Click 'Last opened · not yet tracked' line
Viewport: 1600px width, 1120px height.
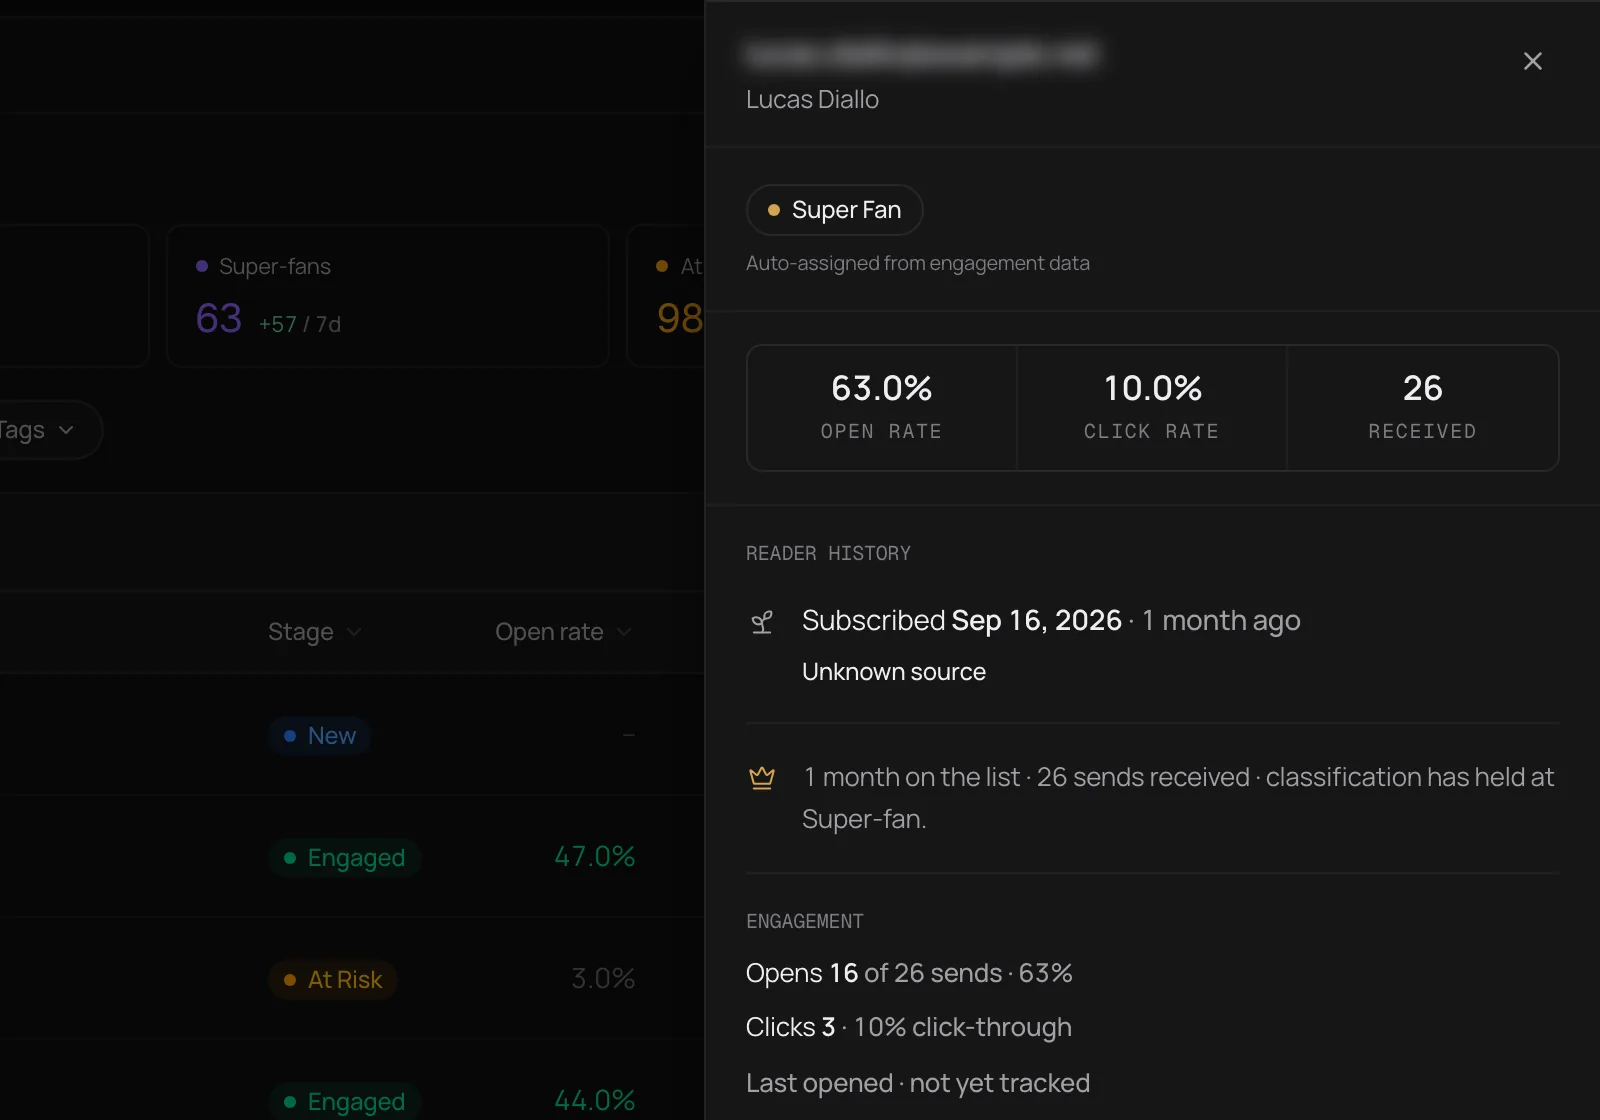[918, 1083]
